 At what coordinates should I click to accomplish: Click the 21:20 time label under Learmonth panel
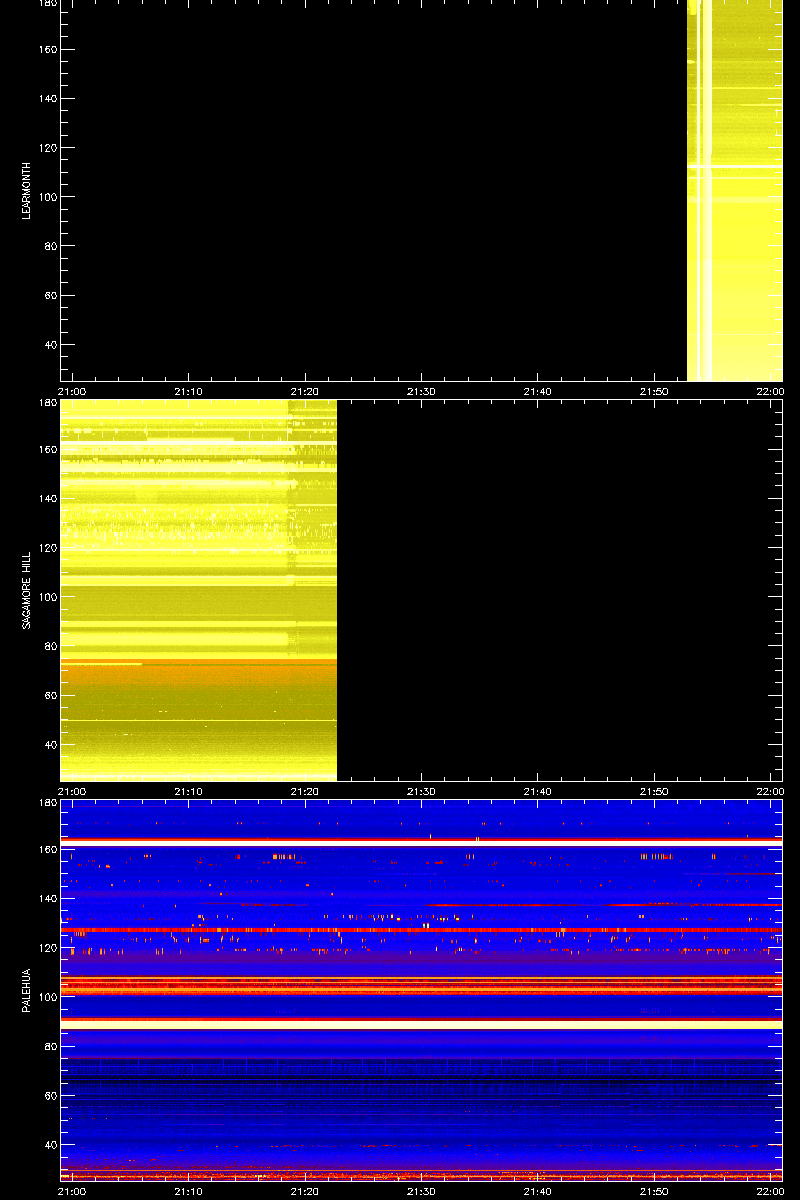coord(304,391)
